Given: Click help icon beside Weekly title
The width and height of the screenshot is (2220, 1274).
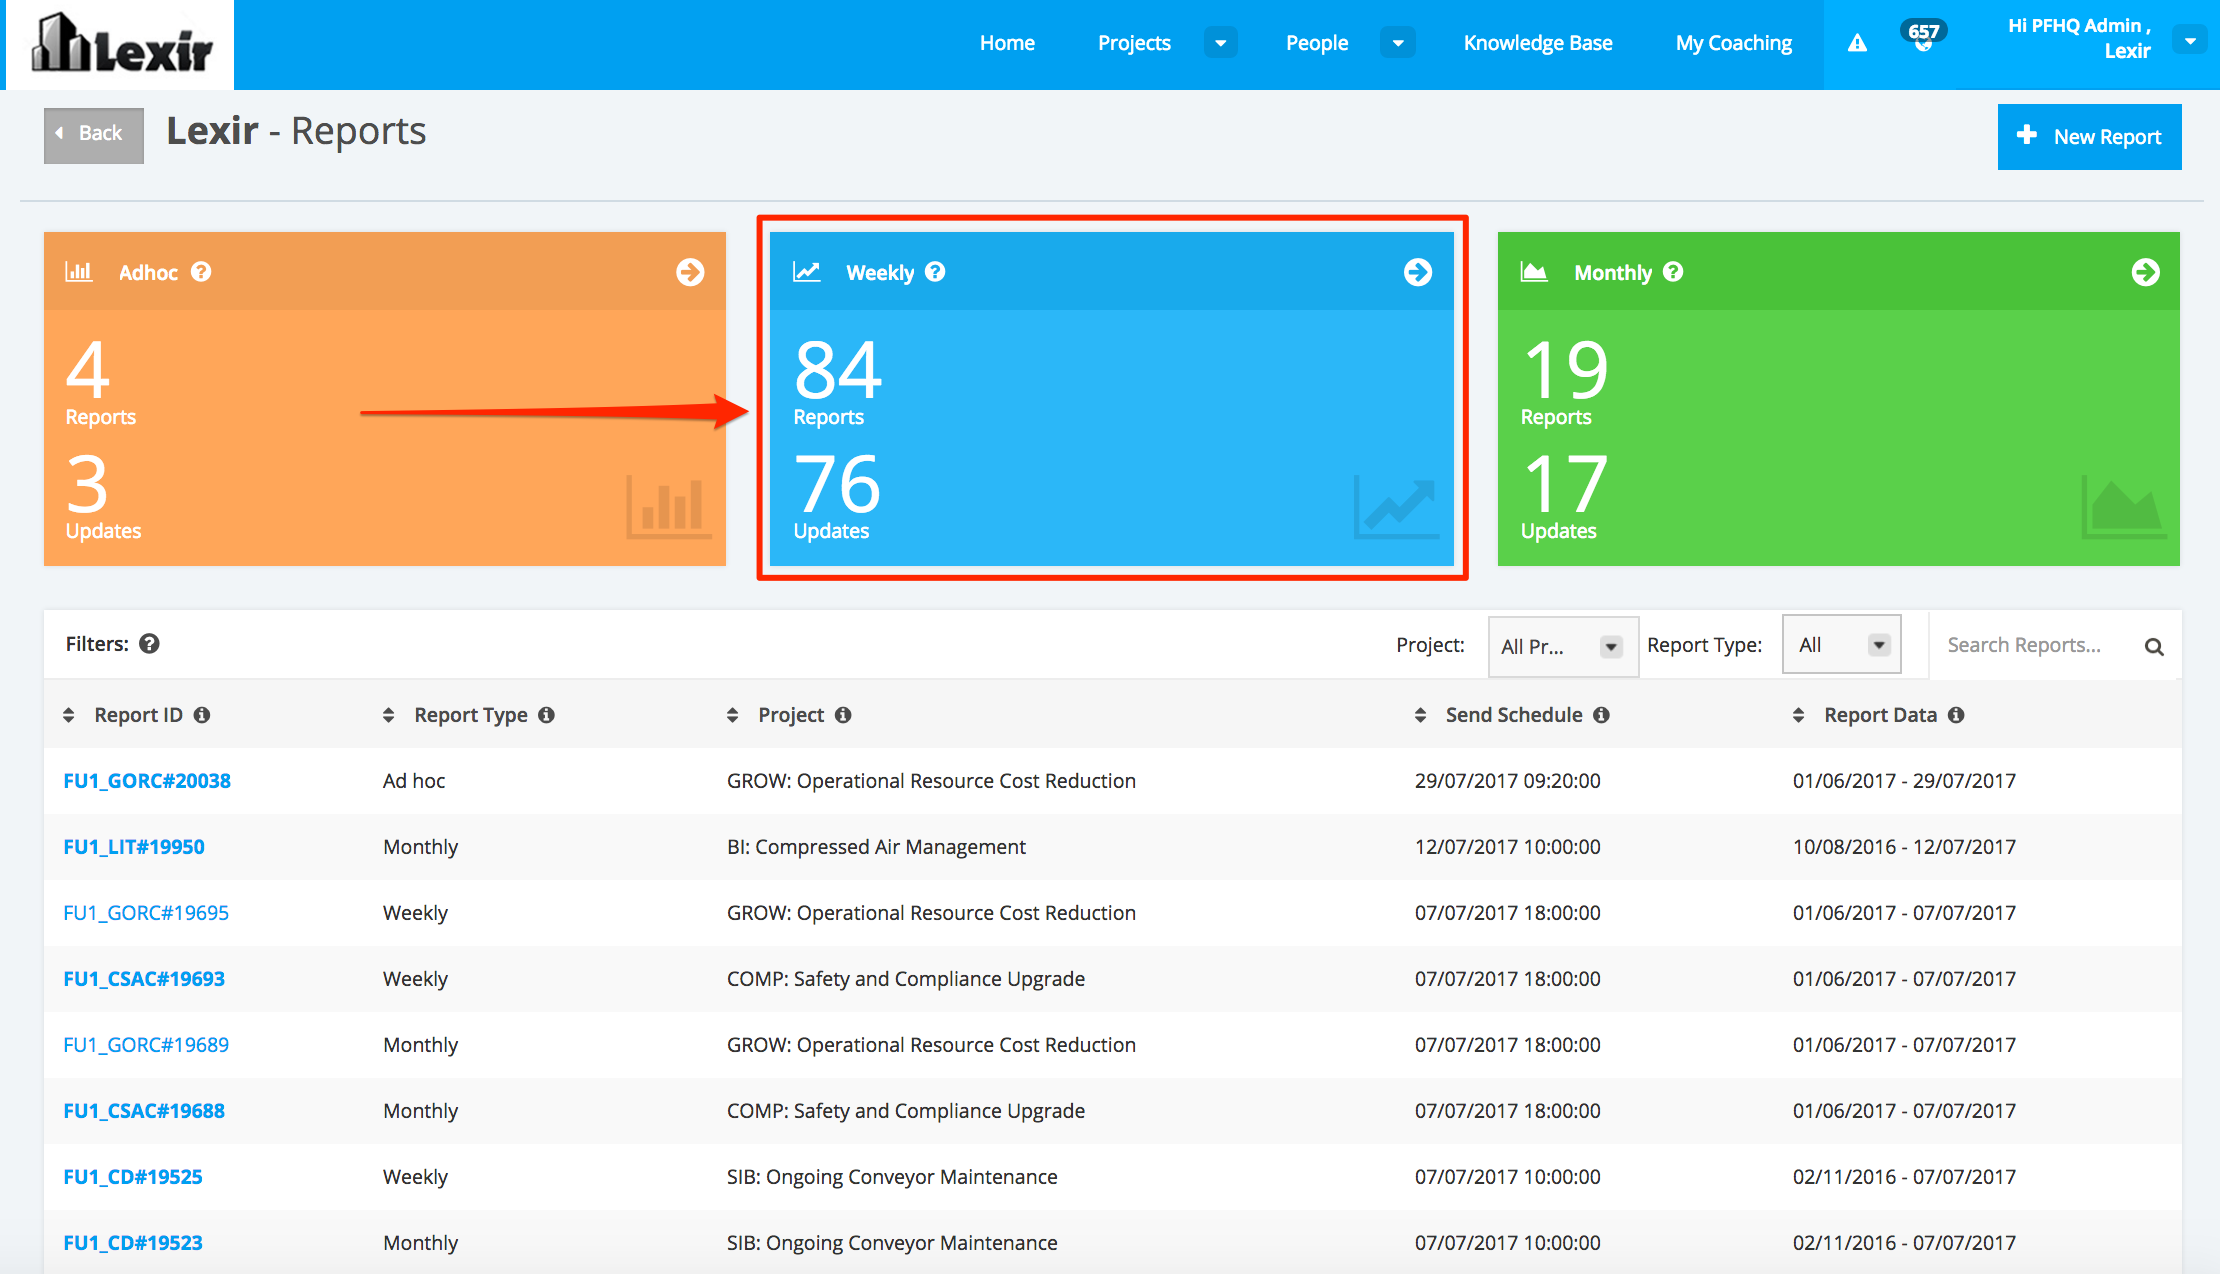Looking at the screenshot, I should pos(935,272).
